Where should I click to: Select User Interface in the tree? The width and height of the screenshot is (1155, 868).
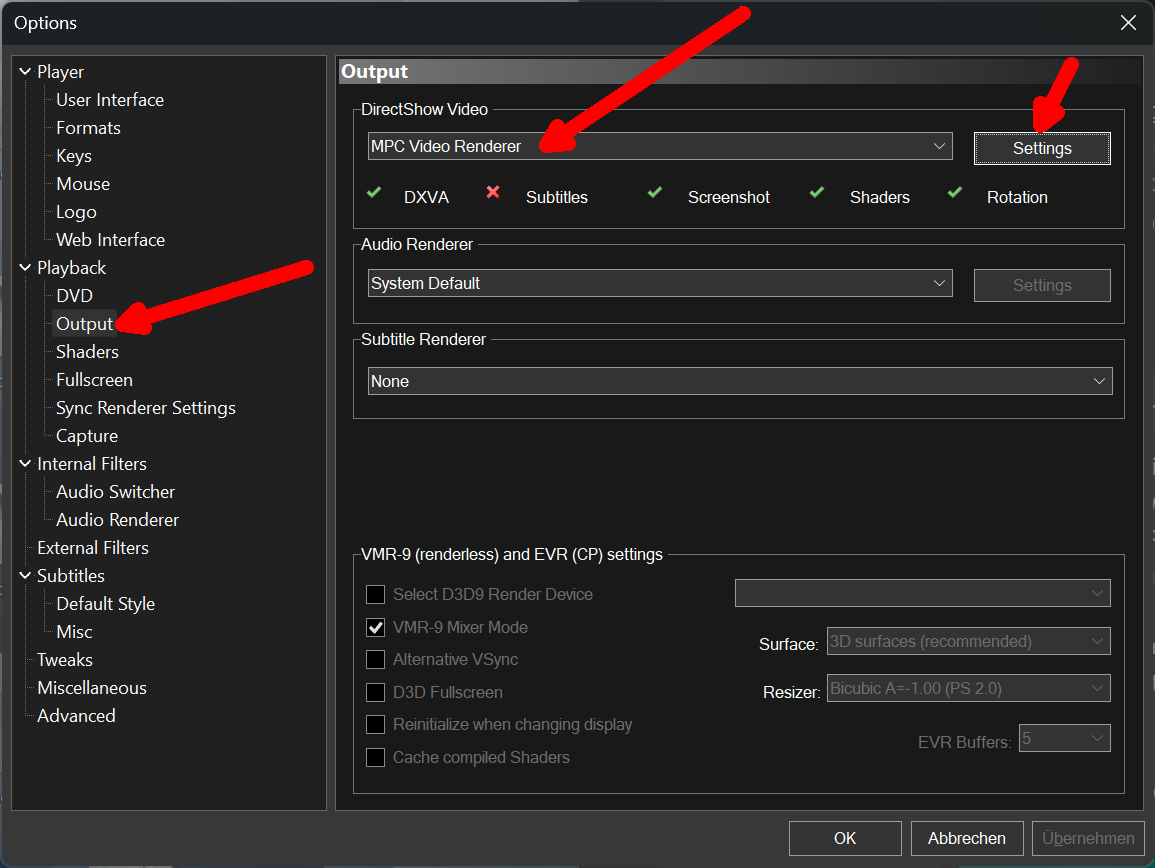(x=110, y=99)
